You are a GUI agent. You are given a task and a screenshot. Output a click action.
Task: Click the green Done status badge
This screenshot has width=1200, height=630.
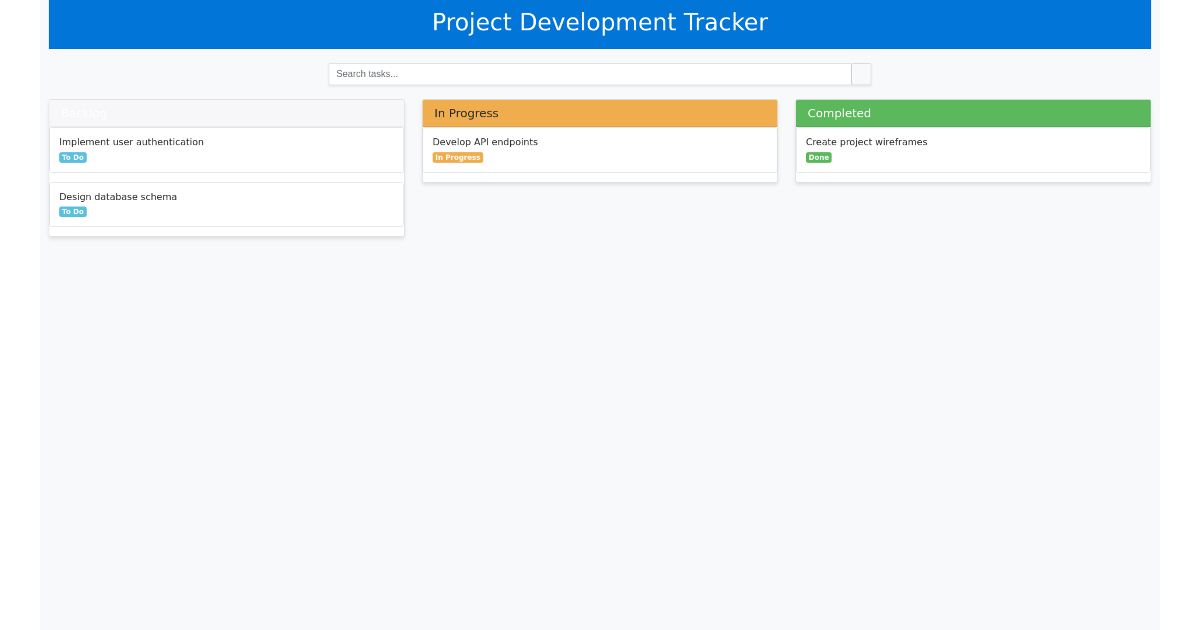(818, 158)
